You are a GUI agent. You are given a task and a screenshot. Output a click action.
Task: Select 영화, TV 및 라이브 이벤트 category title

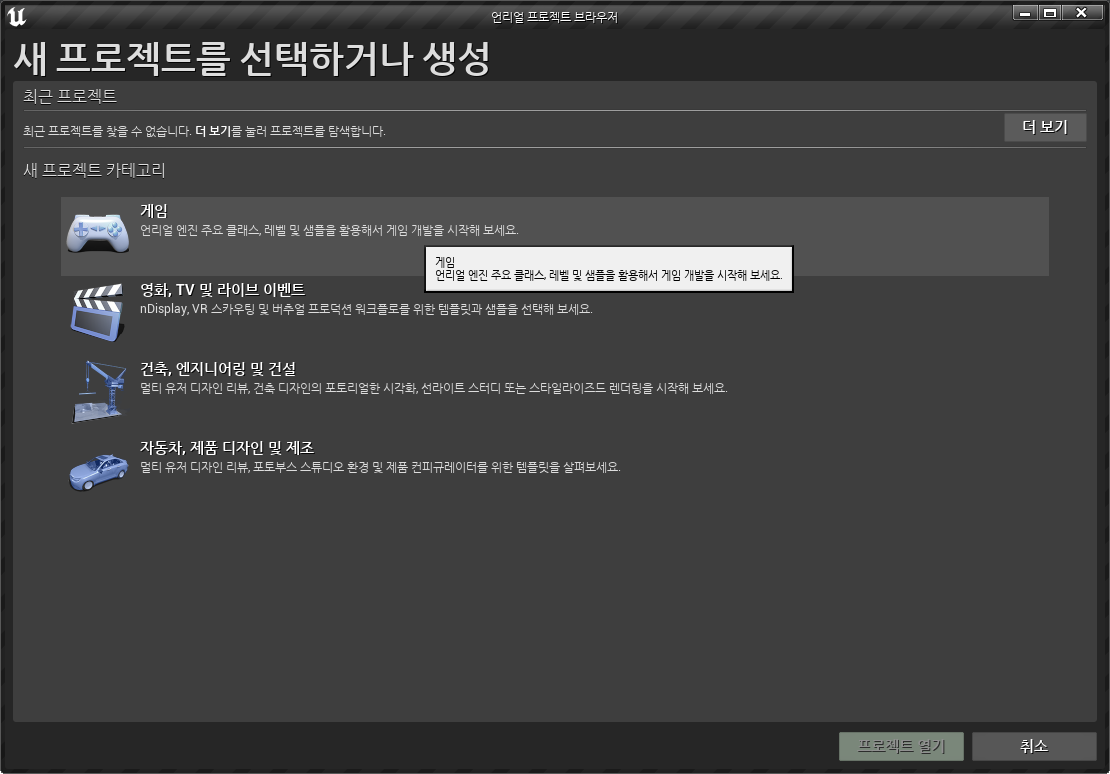click(x=222, y=290)
